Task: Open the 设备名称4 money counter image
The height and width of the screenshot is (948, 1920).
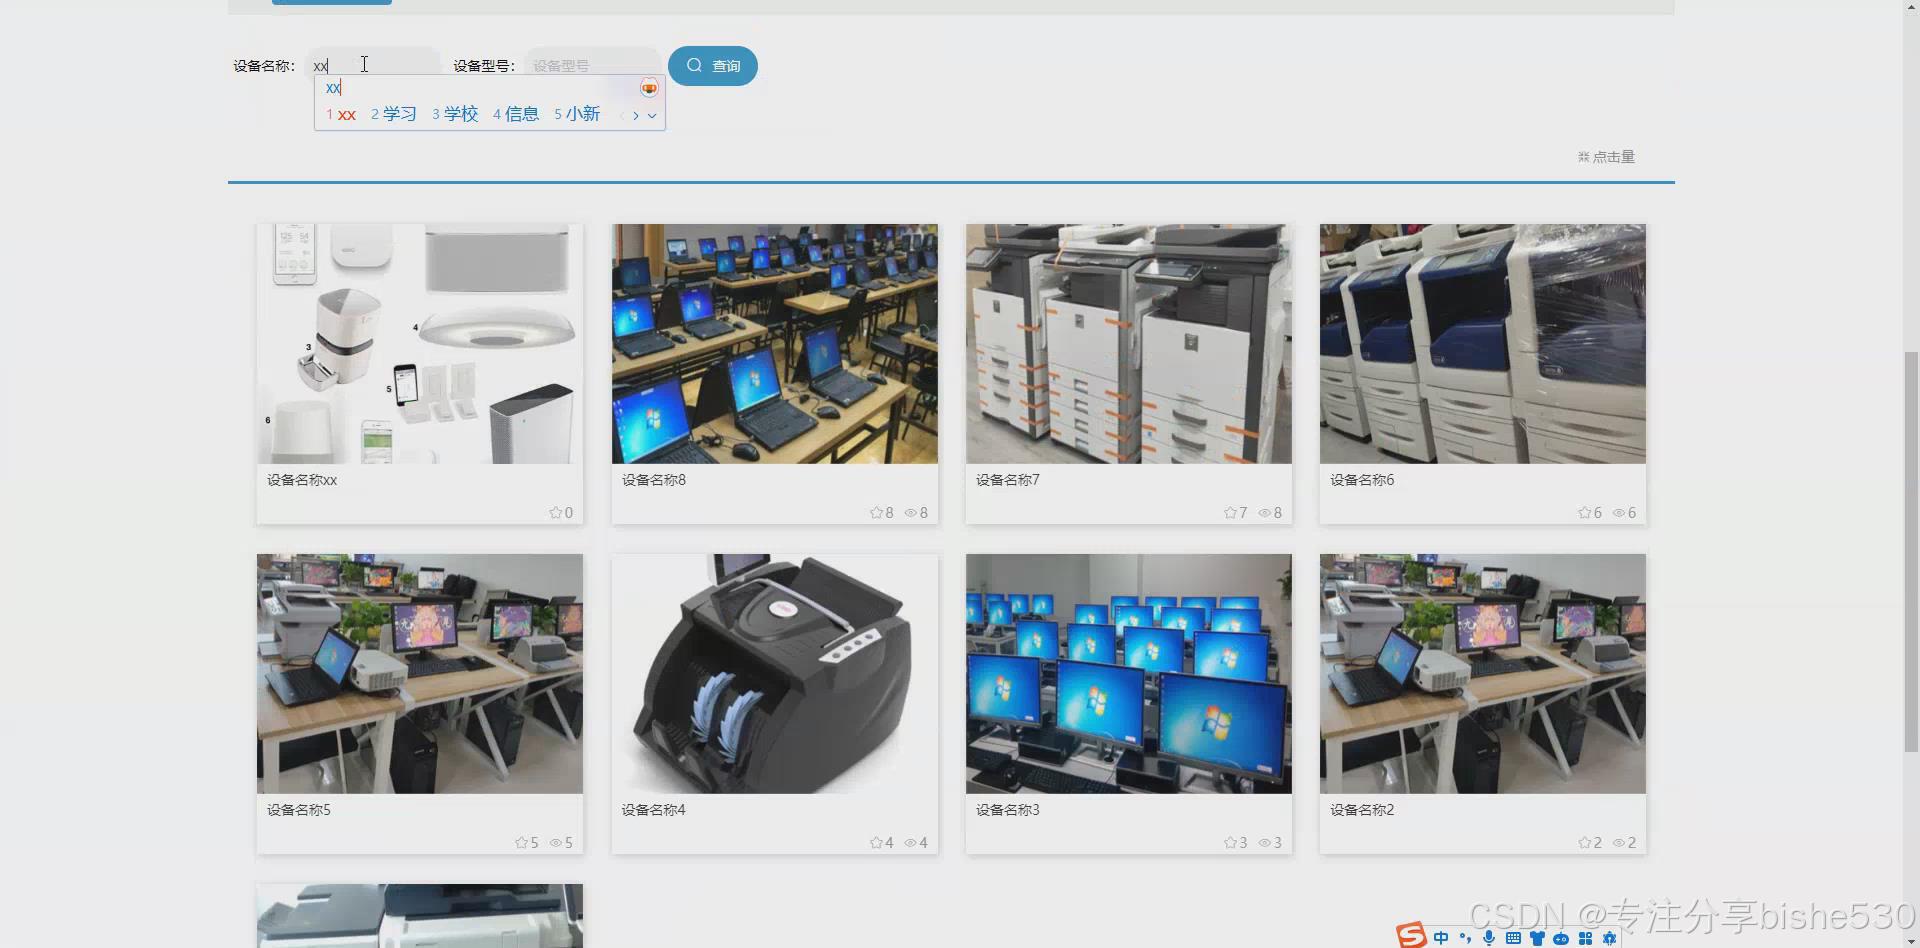Action: tap(775, 674)
